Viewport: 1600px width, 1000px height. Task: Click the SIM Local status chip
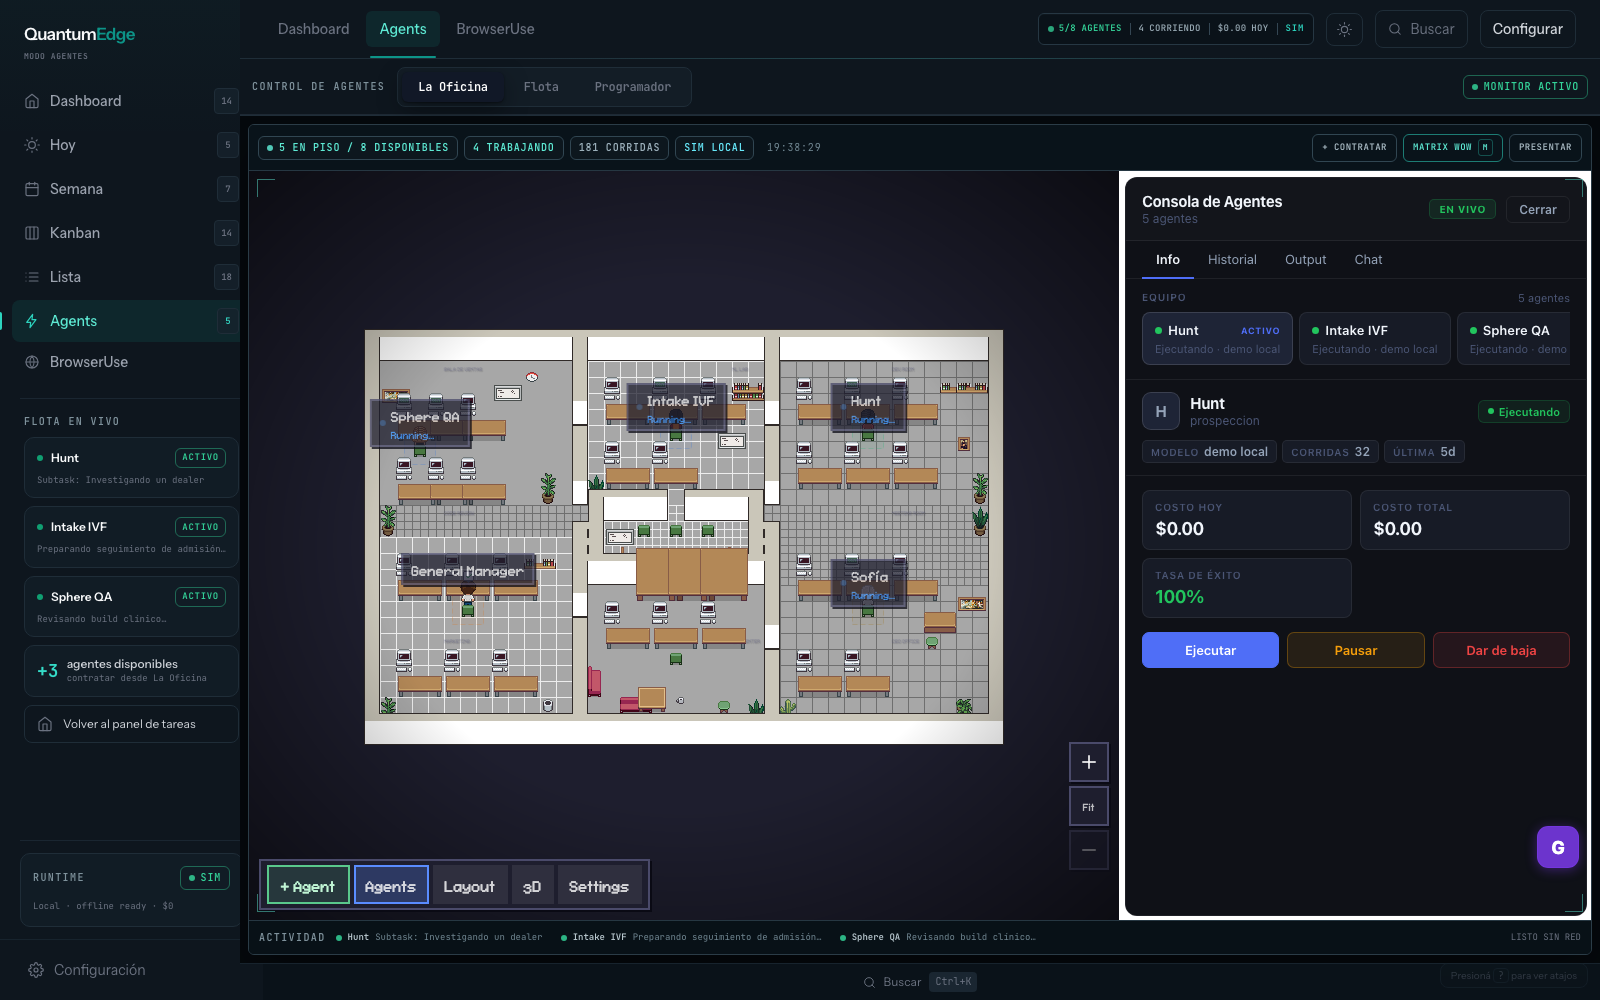pos(714,148)
